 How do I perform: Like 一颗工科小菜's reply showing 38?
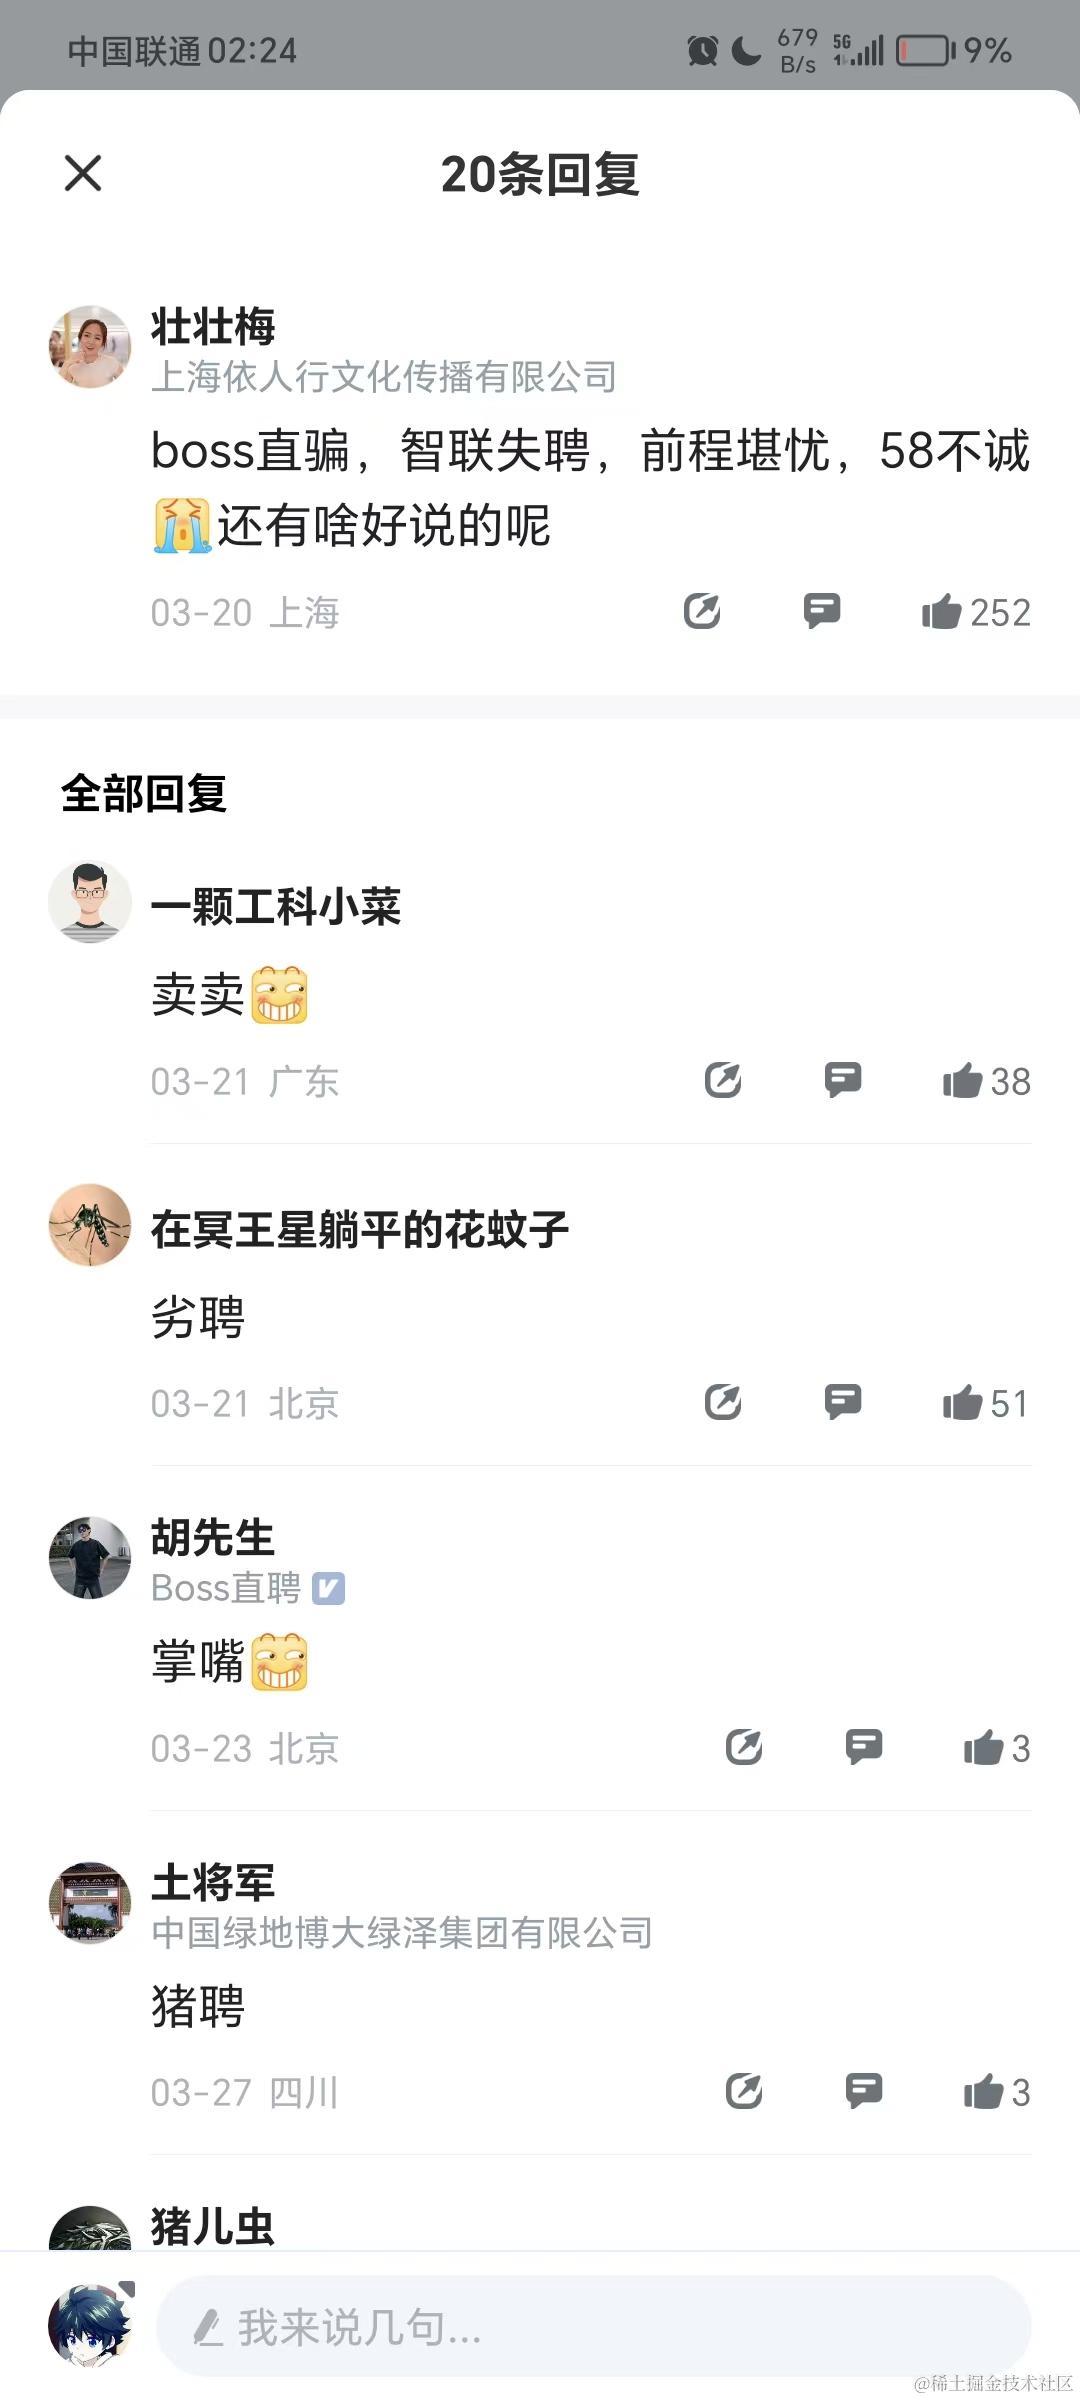coord(986,1080)
